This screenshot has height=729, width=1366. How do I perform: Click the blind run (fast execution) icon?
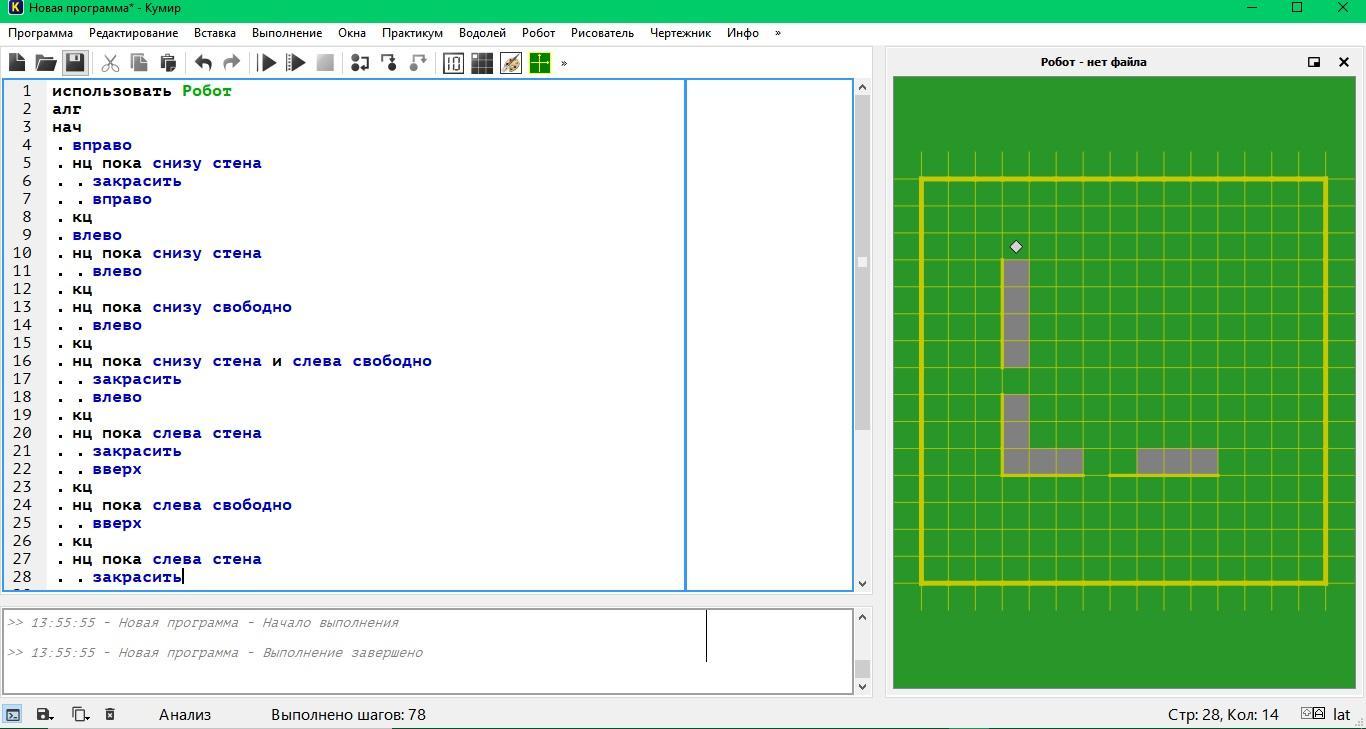pyautogui.click(x=296, y=63)
